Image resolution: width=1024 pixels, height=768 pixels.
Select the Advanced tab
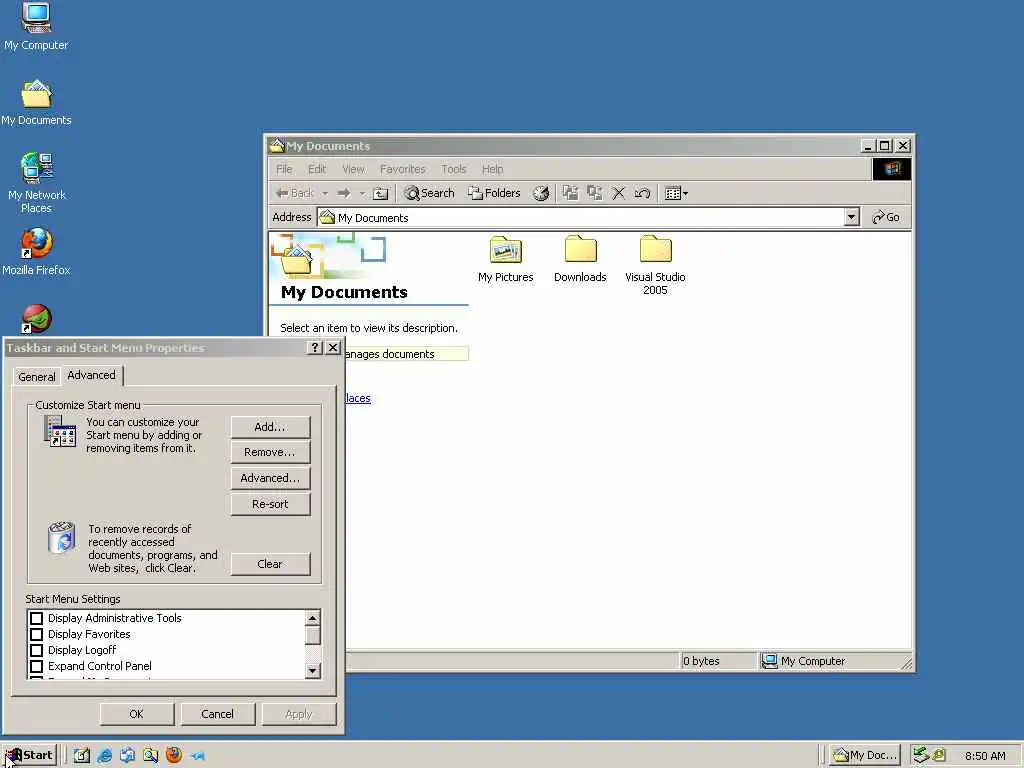pyautogui.click(x=91, y=375)
